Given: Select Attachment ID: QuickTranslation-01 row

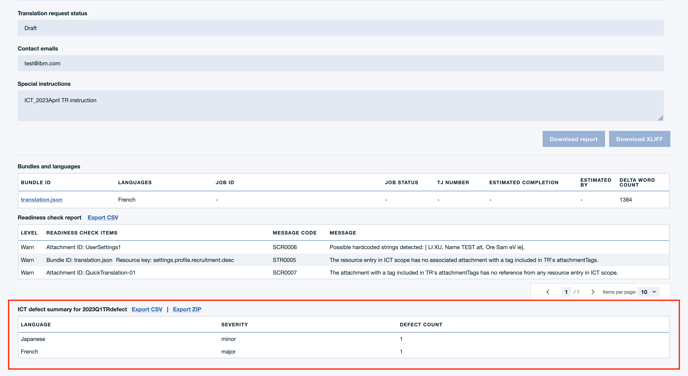Looking at the screenshot, I should (x=344, y=273).
